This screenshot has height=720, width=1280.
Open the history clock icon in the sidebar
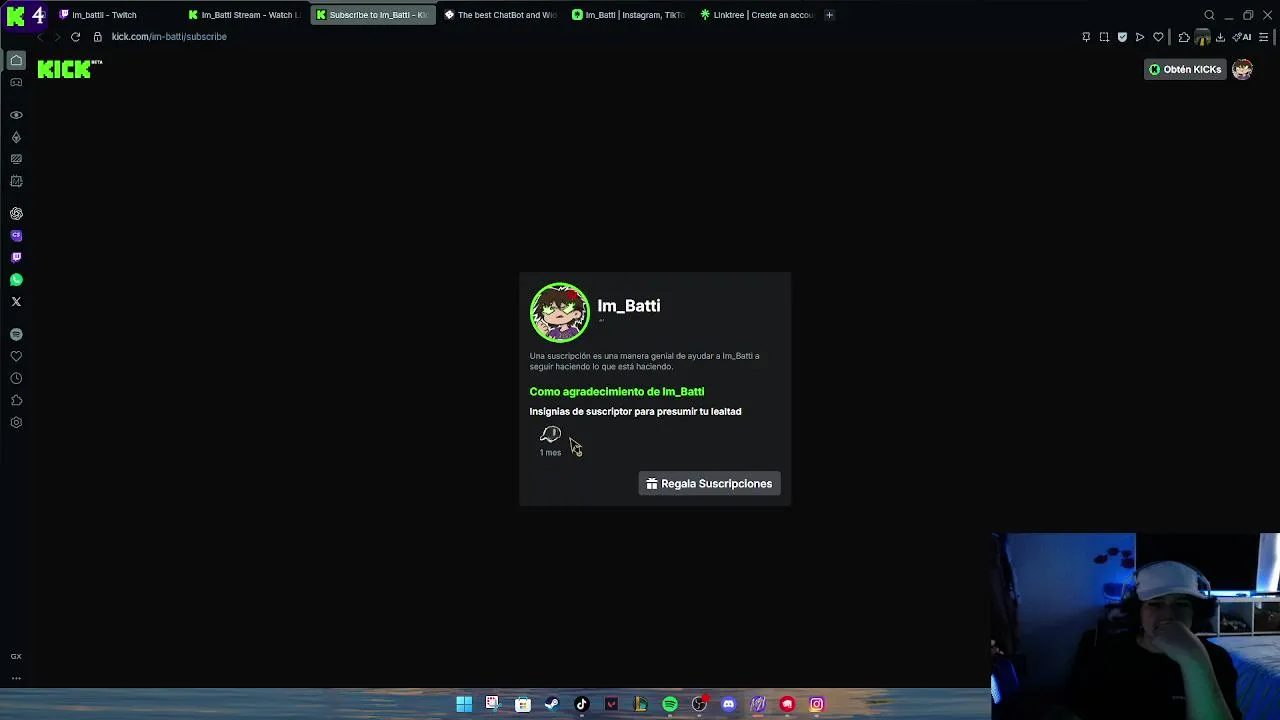(16, 379)
